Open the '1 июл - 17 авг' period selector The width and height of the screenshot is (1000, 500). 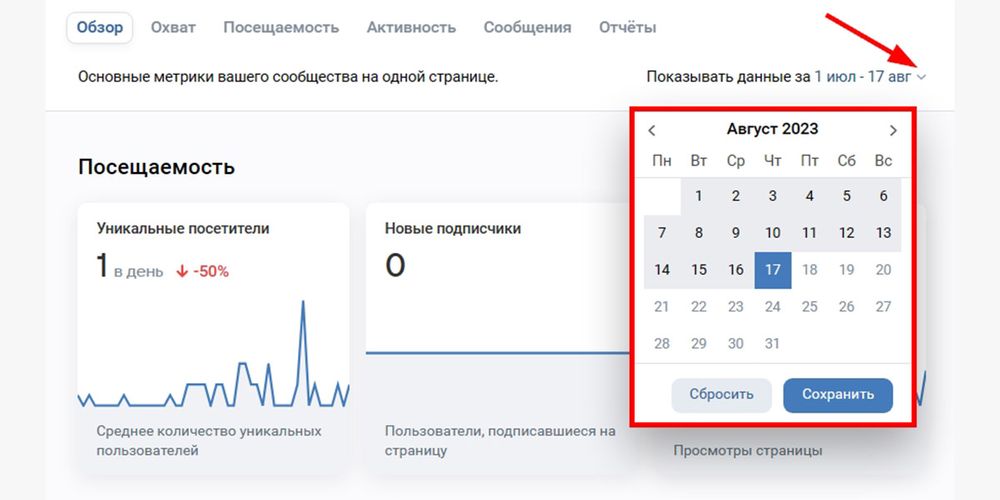pyautogui.click(x=862, y=76)
